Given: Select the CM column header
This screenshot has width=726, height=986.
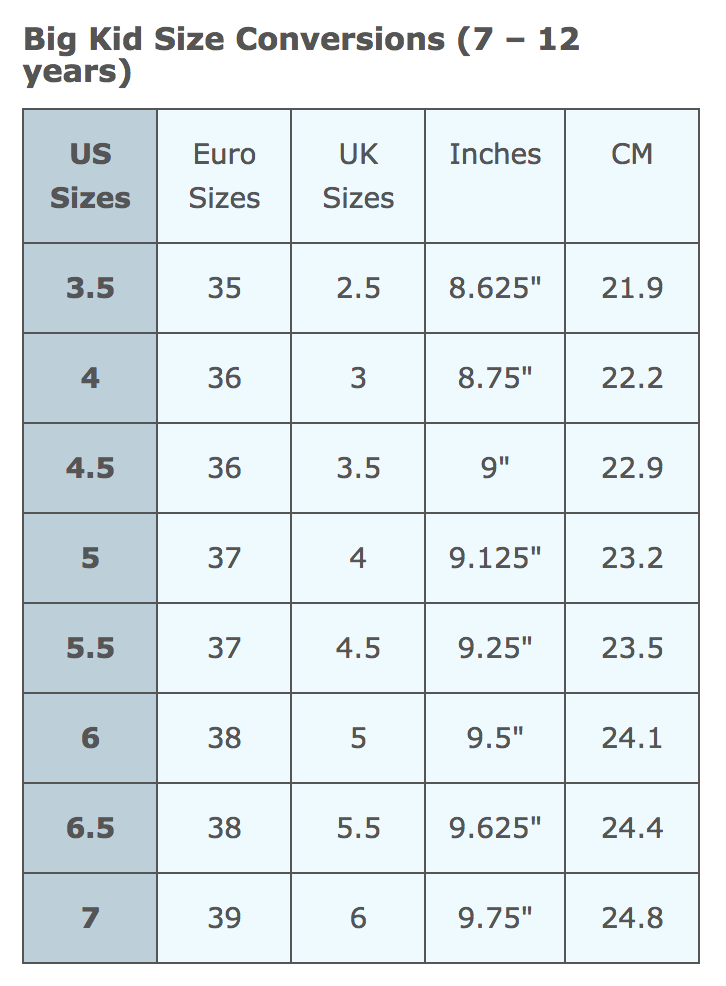Looking at the screenshot, I should (x=632, y=176).
